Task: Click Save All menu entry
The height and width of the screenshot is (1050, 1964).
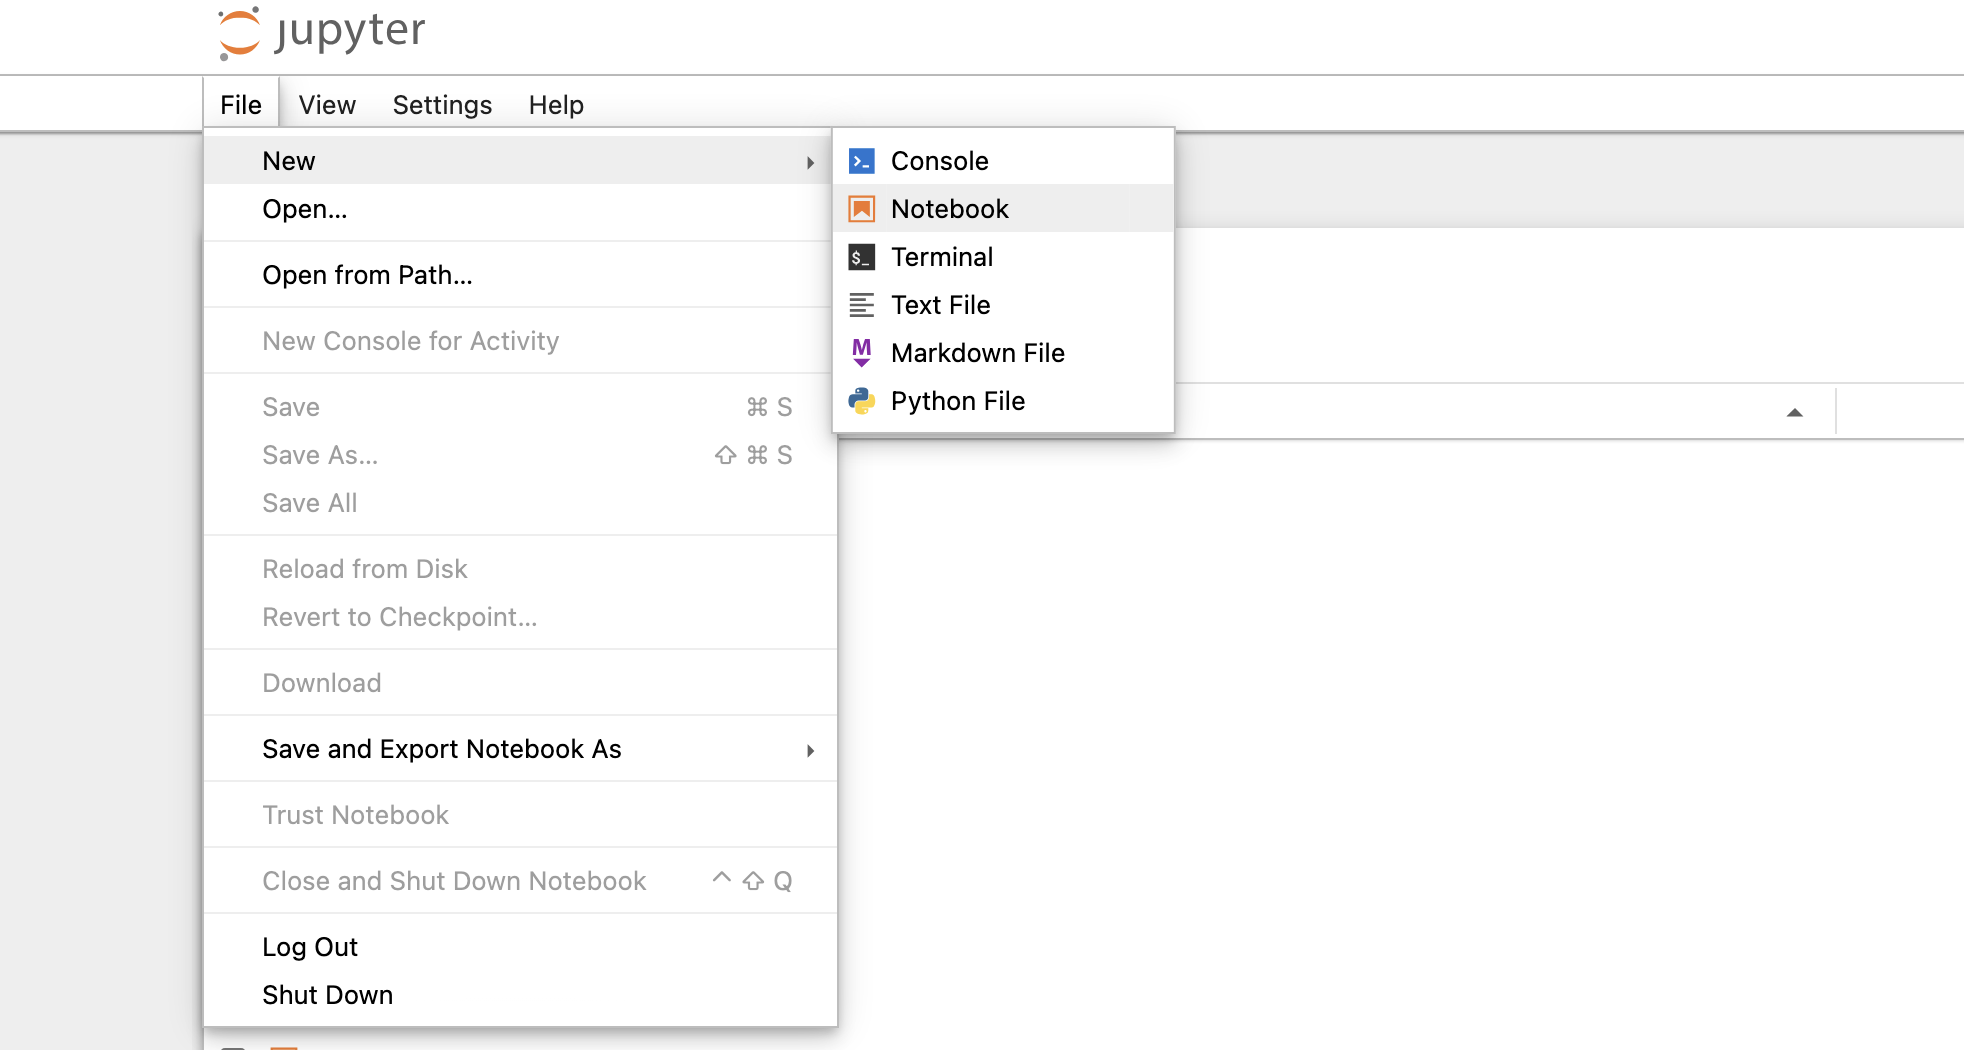Action: pyautogui.click(x=520, y=503)
